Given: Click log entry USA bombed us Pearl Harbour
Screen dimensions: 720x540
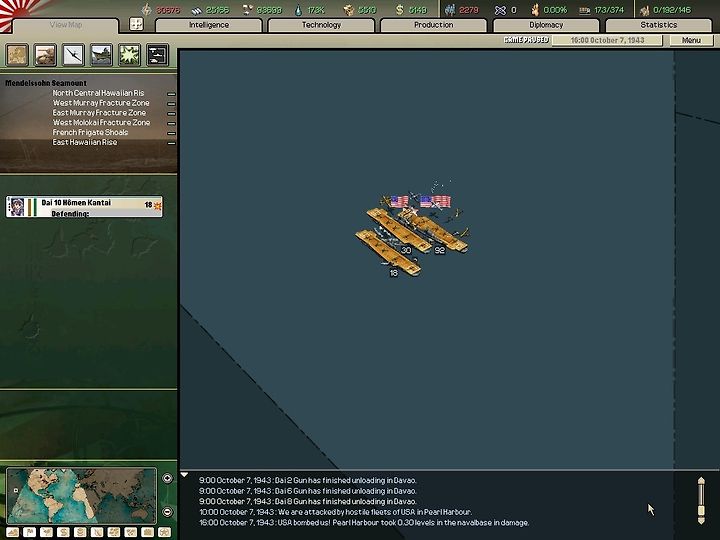Looking at the screenshot, I should (x=364, y=523).
